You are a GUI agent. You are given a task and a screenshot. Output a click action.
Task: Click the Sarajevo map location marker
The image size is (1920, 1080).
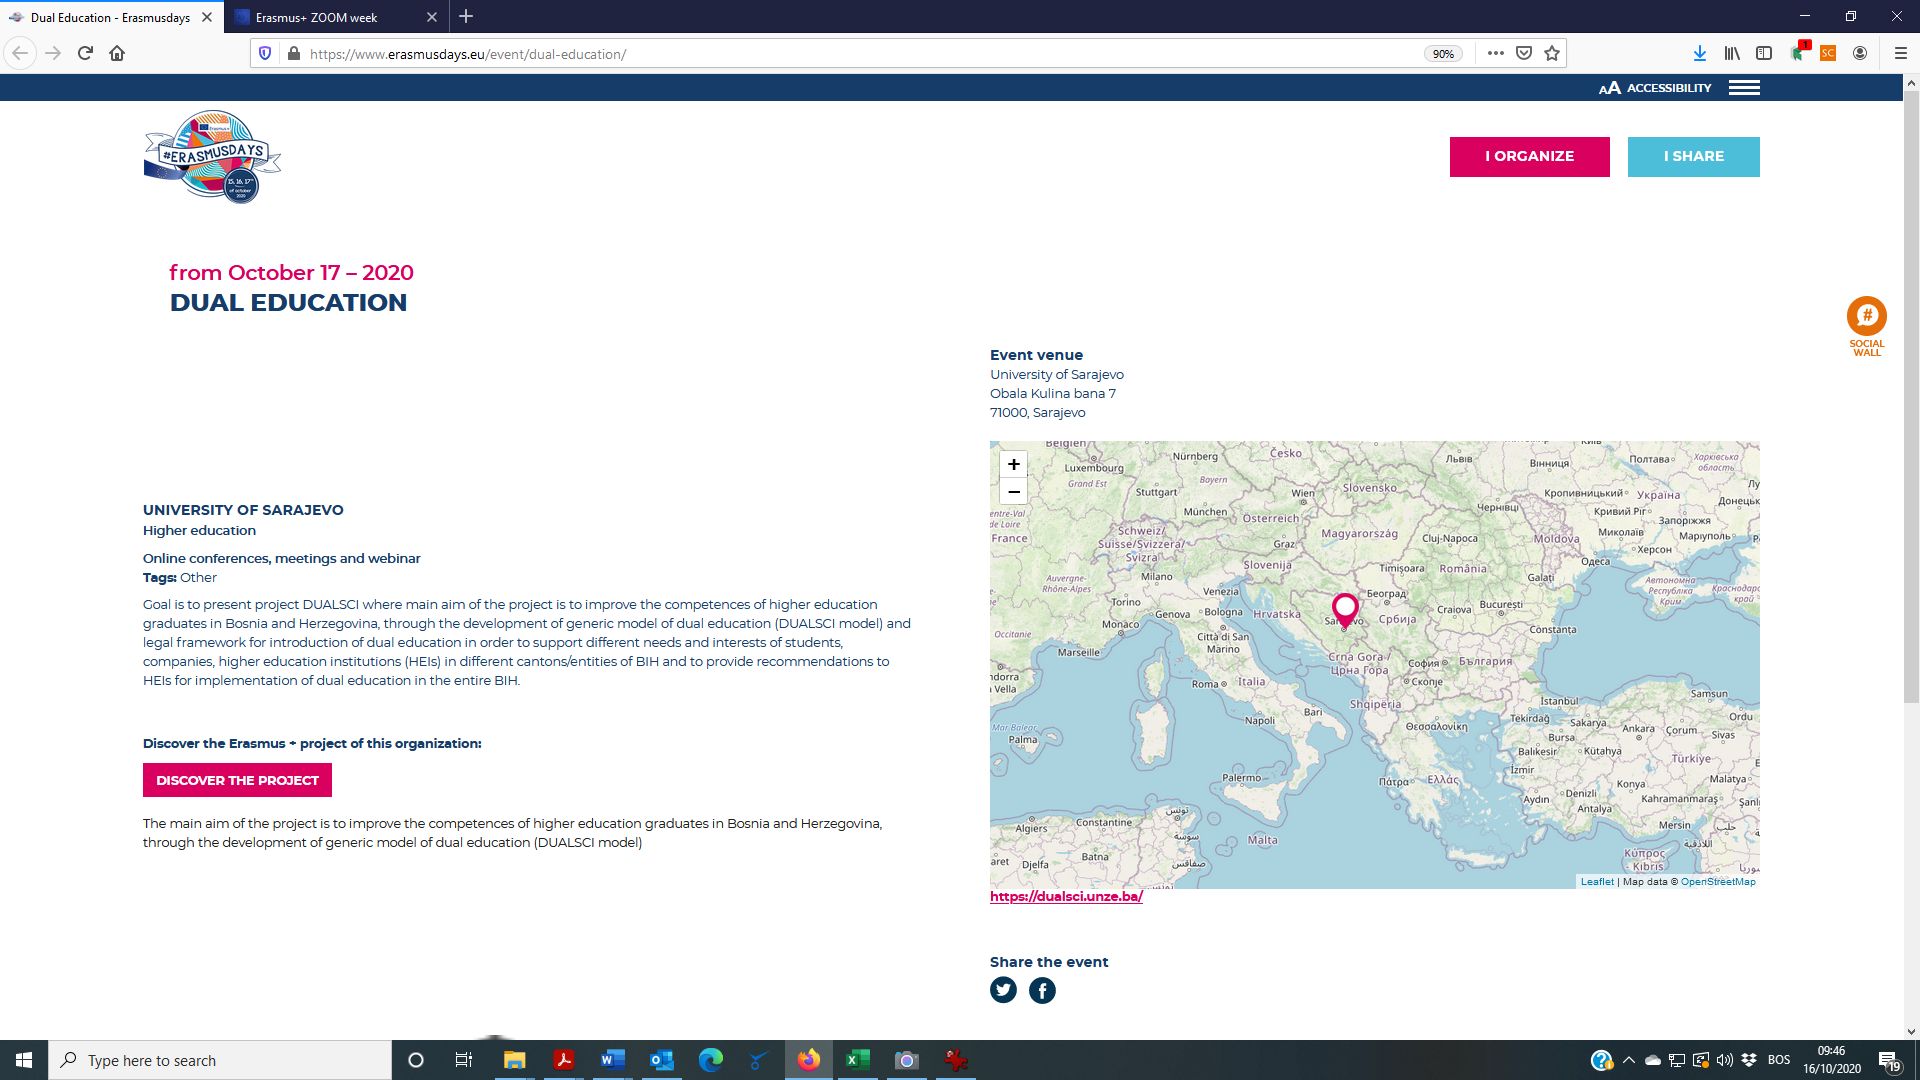pos(1345,609)
